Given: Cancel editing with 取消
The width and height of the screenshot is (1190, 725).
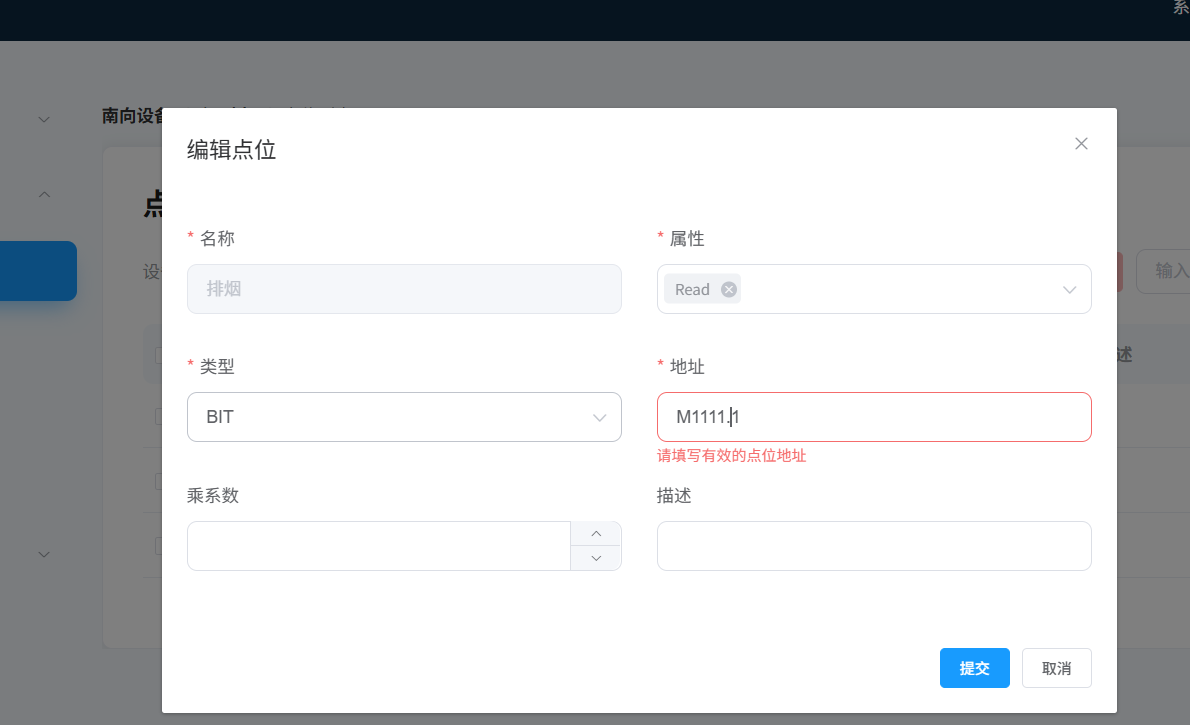Looking at the screenshot, I should click(x=1056, y=668).
